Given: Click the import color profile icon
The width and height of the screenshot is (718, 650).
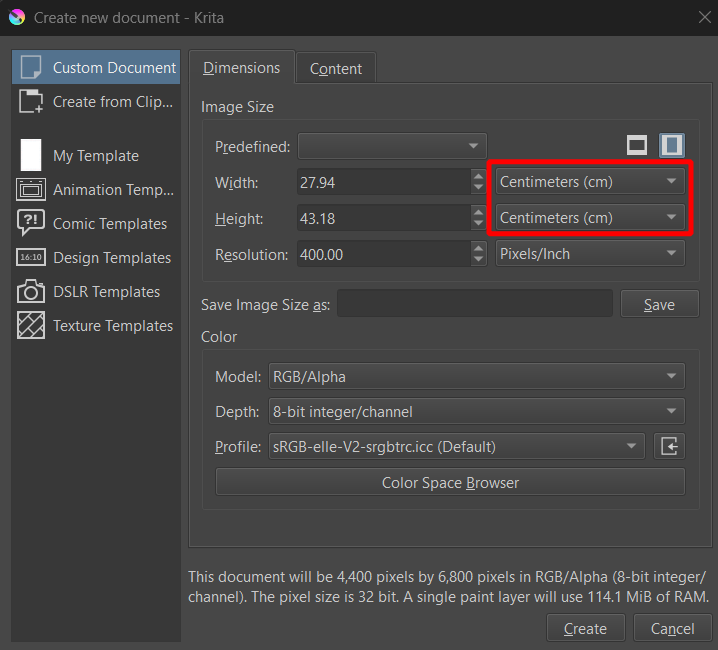Looking at the screenshot, I should coord(669,446).
